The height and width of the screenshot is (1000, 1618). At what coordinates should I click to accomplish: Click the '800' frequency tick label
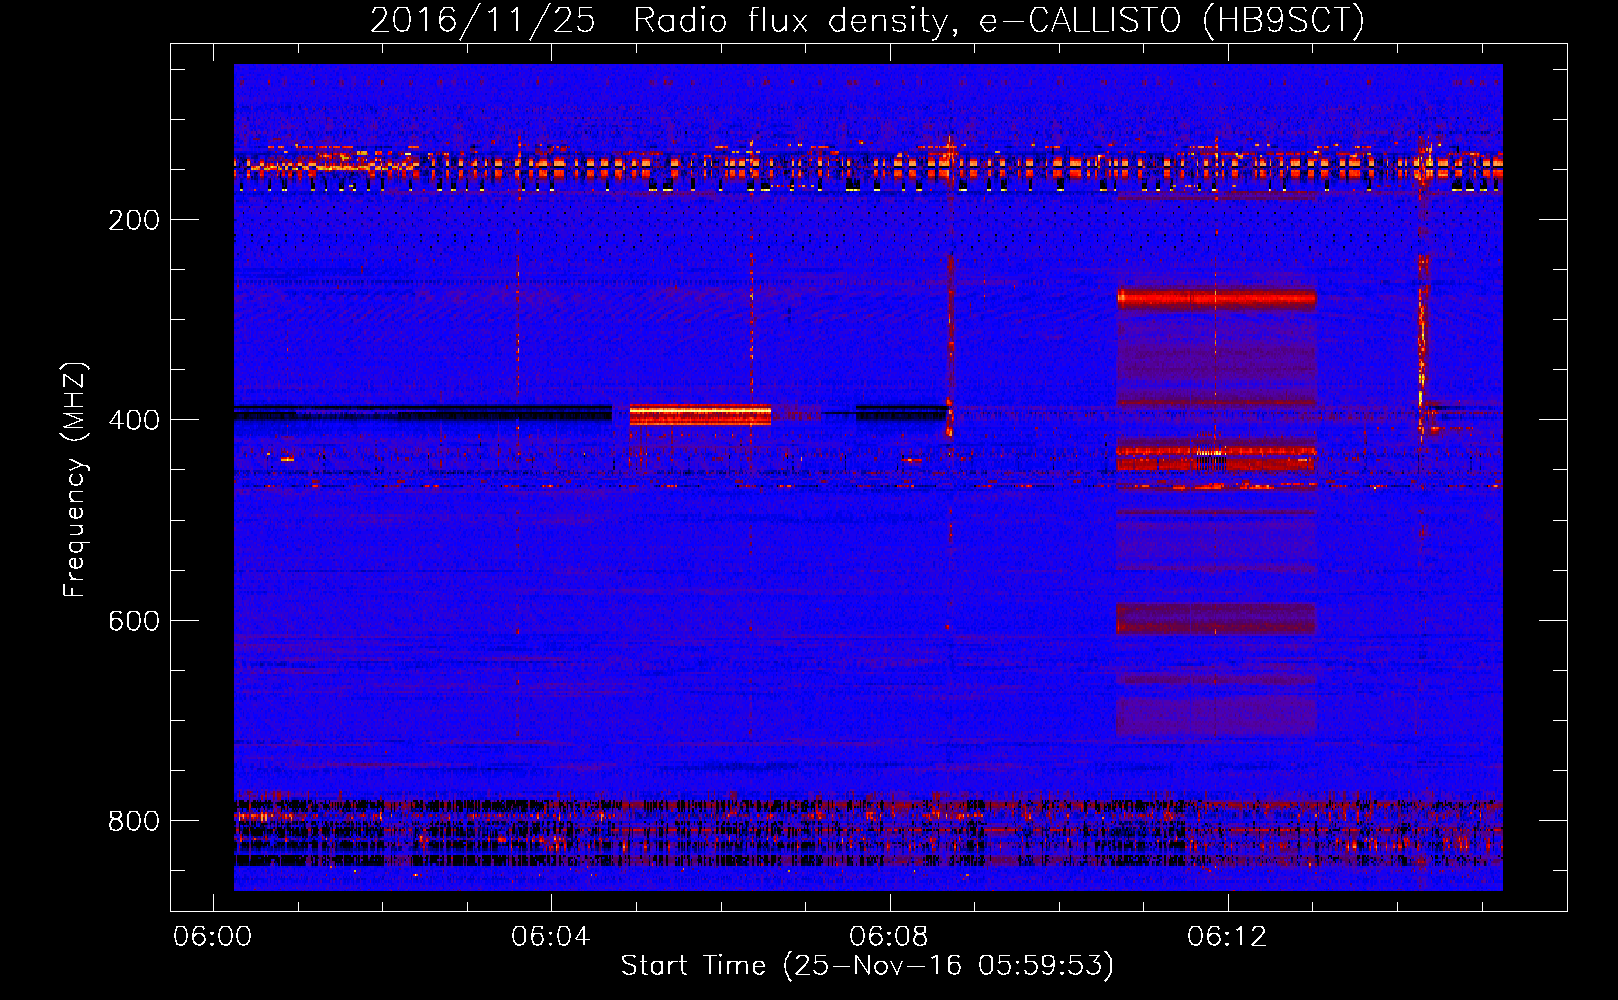point(134,821)
